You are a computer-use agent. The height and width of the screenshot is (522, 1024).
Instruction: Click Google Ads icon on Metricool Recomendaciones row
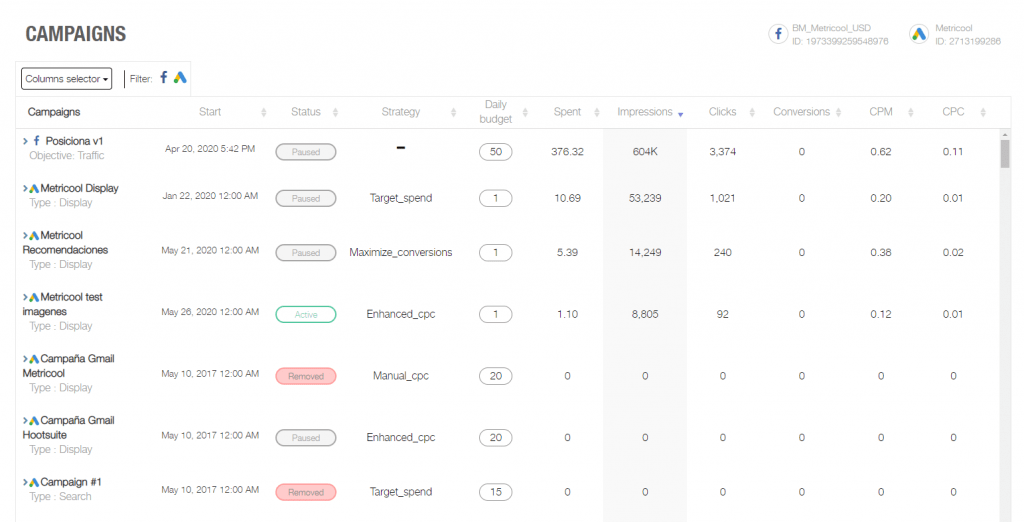(34, 235)
